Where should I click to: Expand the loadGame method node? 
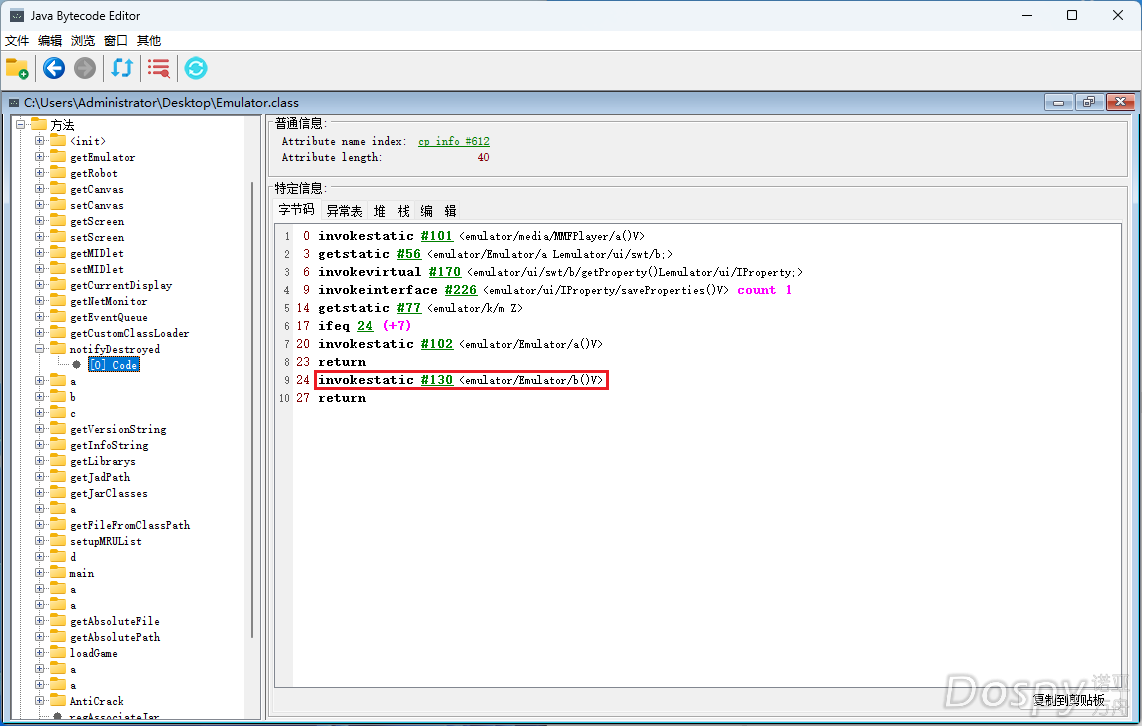coord(40,652)
